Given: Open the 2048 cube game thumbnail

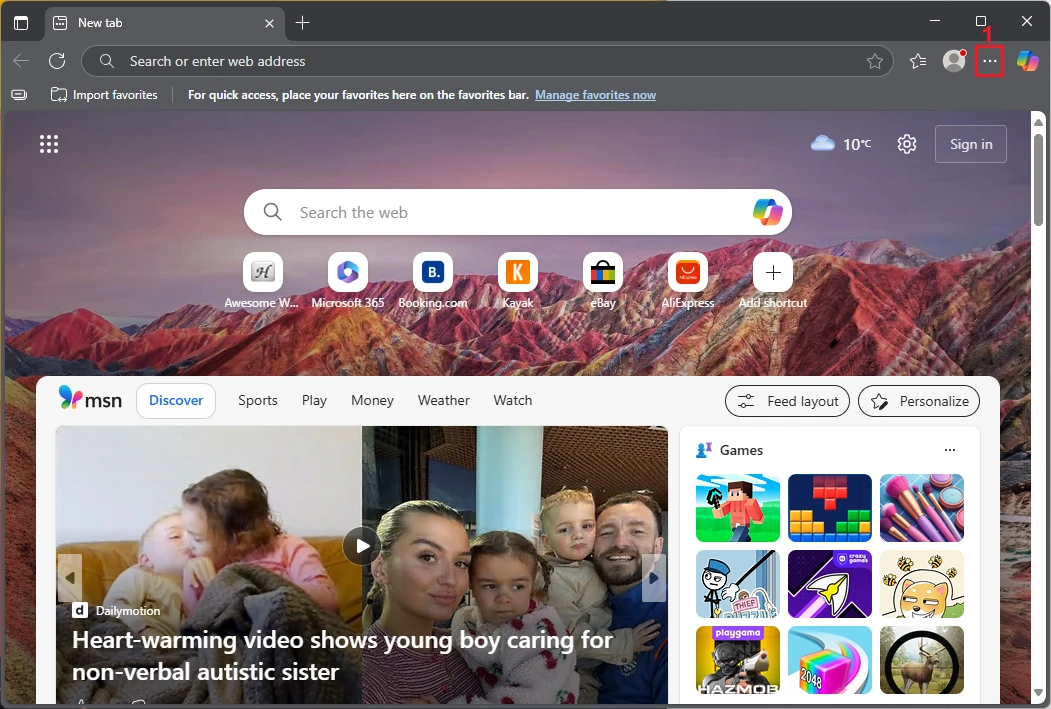Looking at the screenshot, I should pos(830,660).
